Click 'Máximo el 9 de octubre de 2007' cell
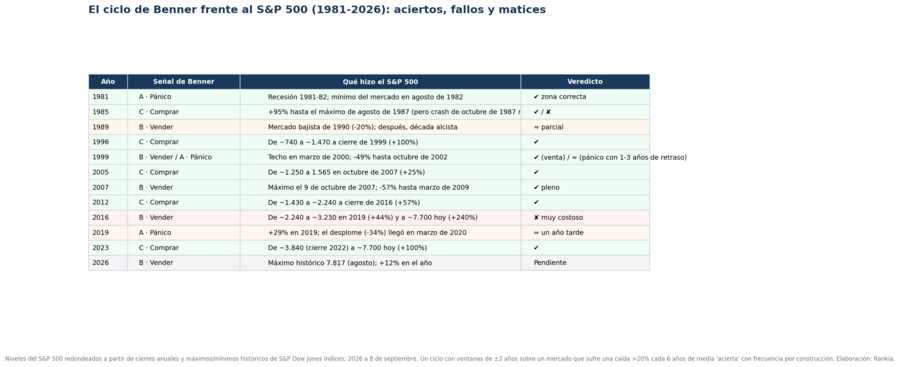 (x=380, y=187)
